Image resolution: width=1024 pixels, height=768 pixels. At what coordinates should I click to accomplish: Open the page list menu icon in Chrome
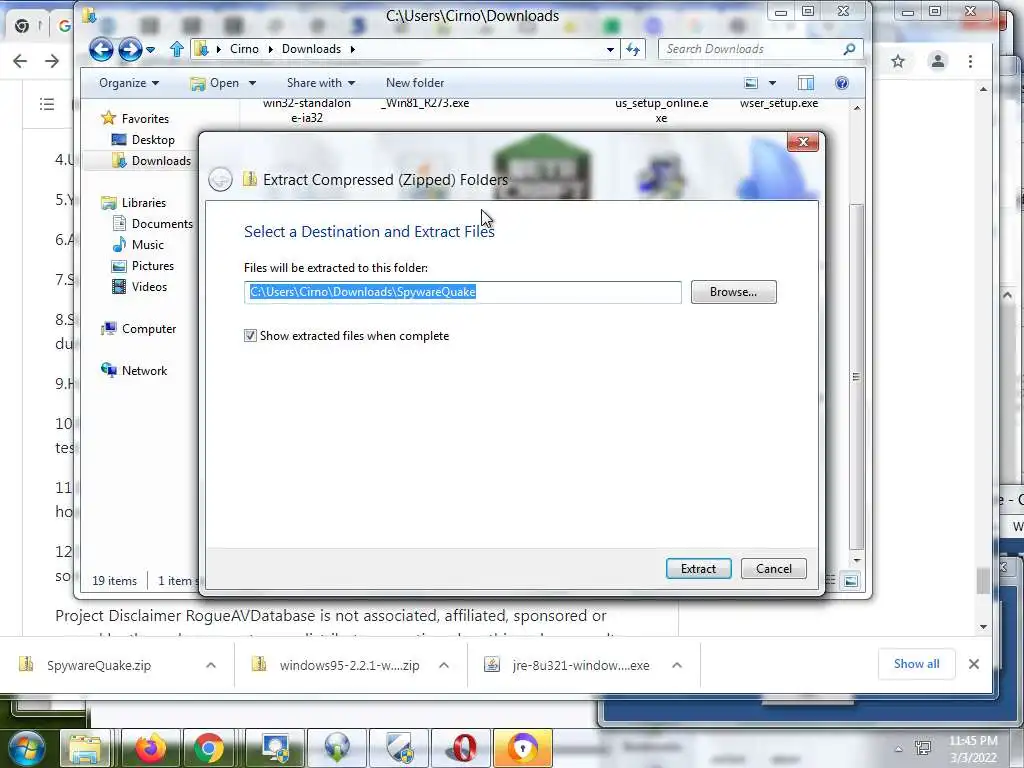(47, 104)
